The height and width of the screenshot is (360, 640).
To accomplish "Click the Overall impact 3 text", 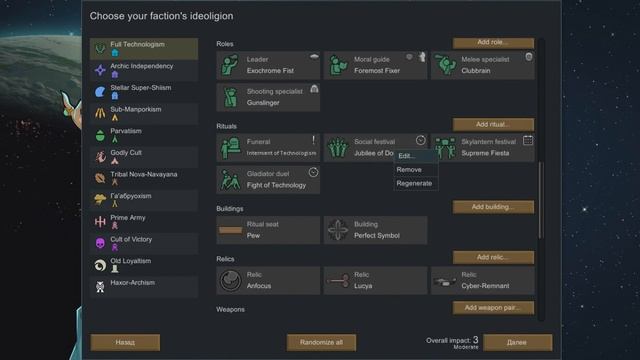I will 452,340.
